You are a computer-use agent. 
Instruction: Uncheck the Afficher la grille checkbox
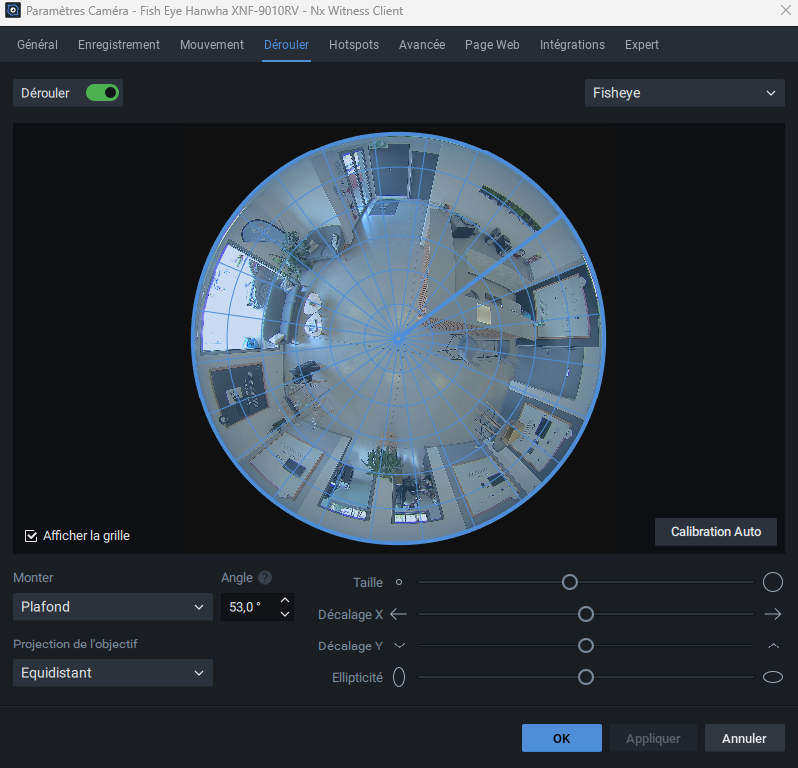(31, 536)
